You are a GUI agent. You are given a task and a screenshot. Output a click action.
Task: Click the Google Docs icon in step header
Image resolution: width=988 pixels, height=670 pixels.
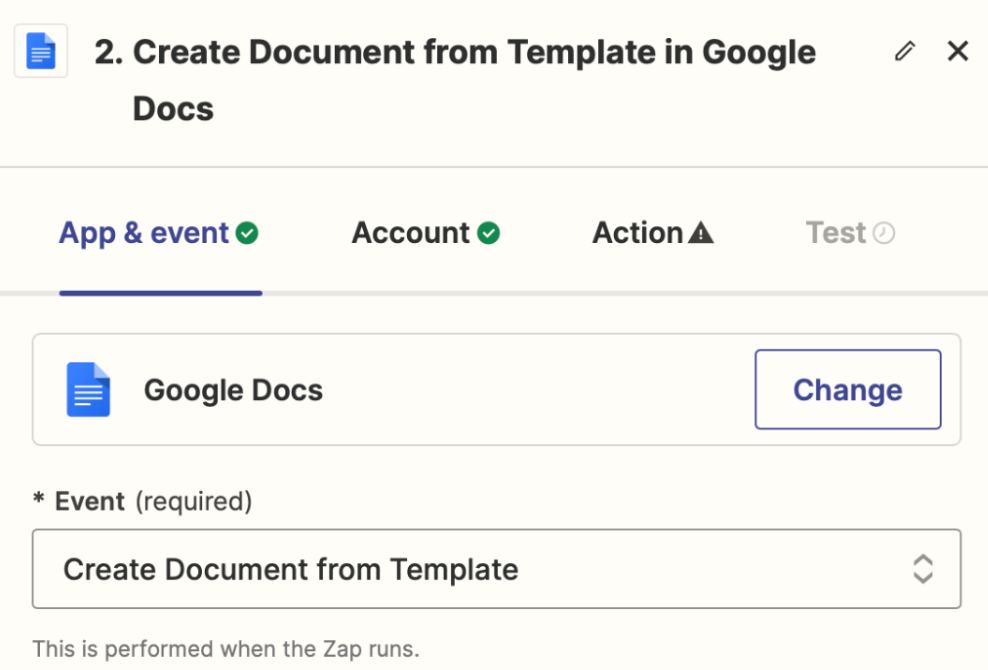(41, 51)
